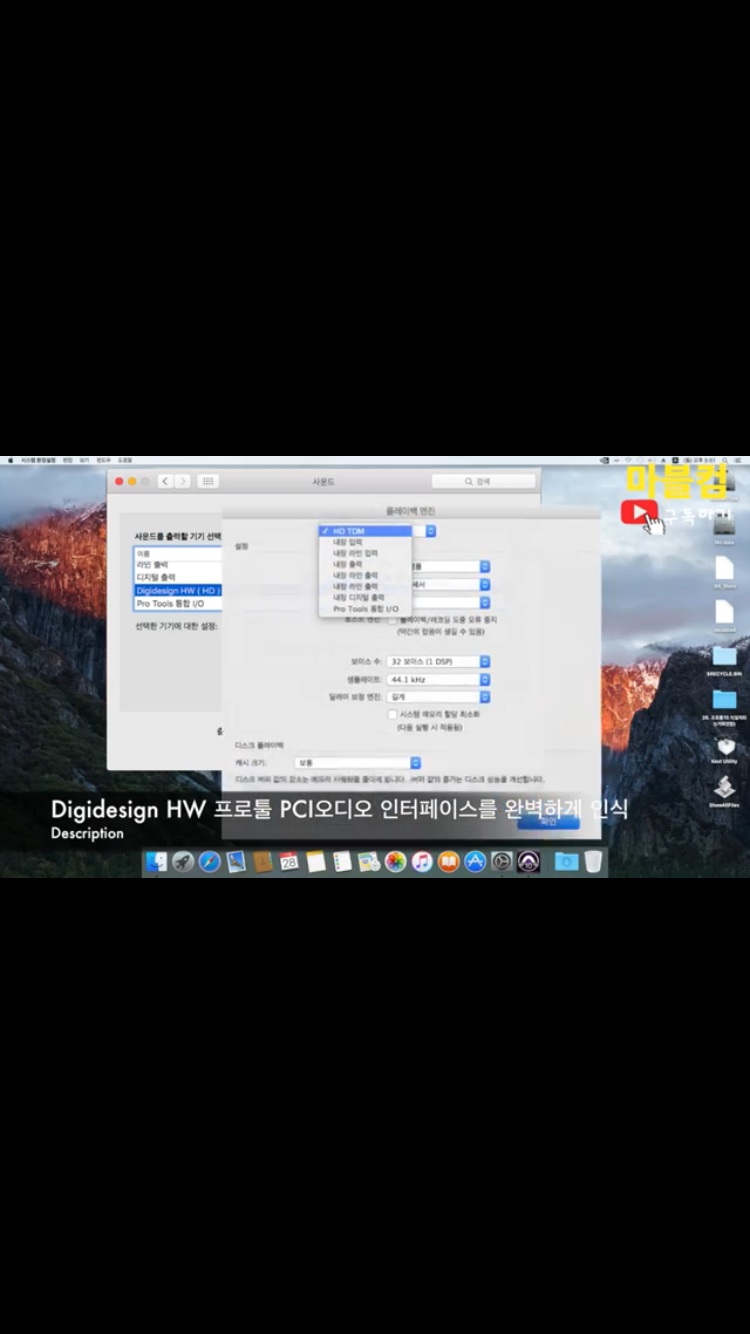Choose 내장 출력 in engine list
750x1334 pixels.
click(365, 564)
